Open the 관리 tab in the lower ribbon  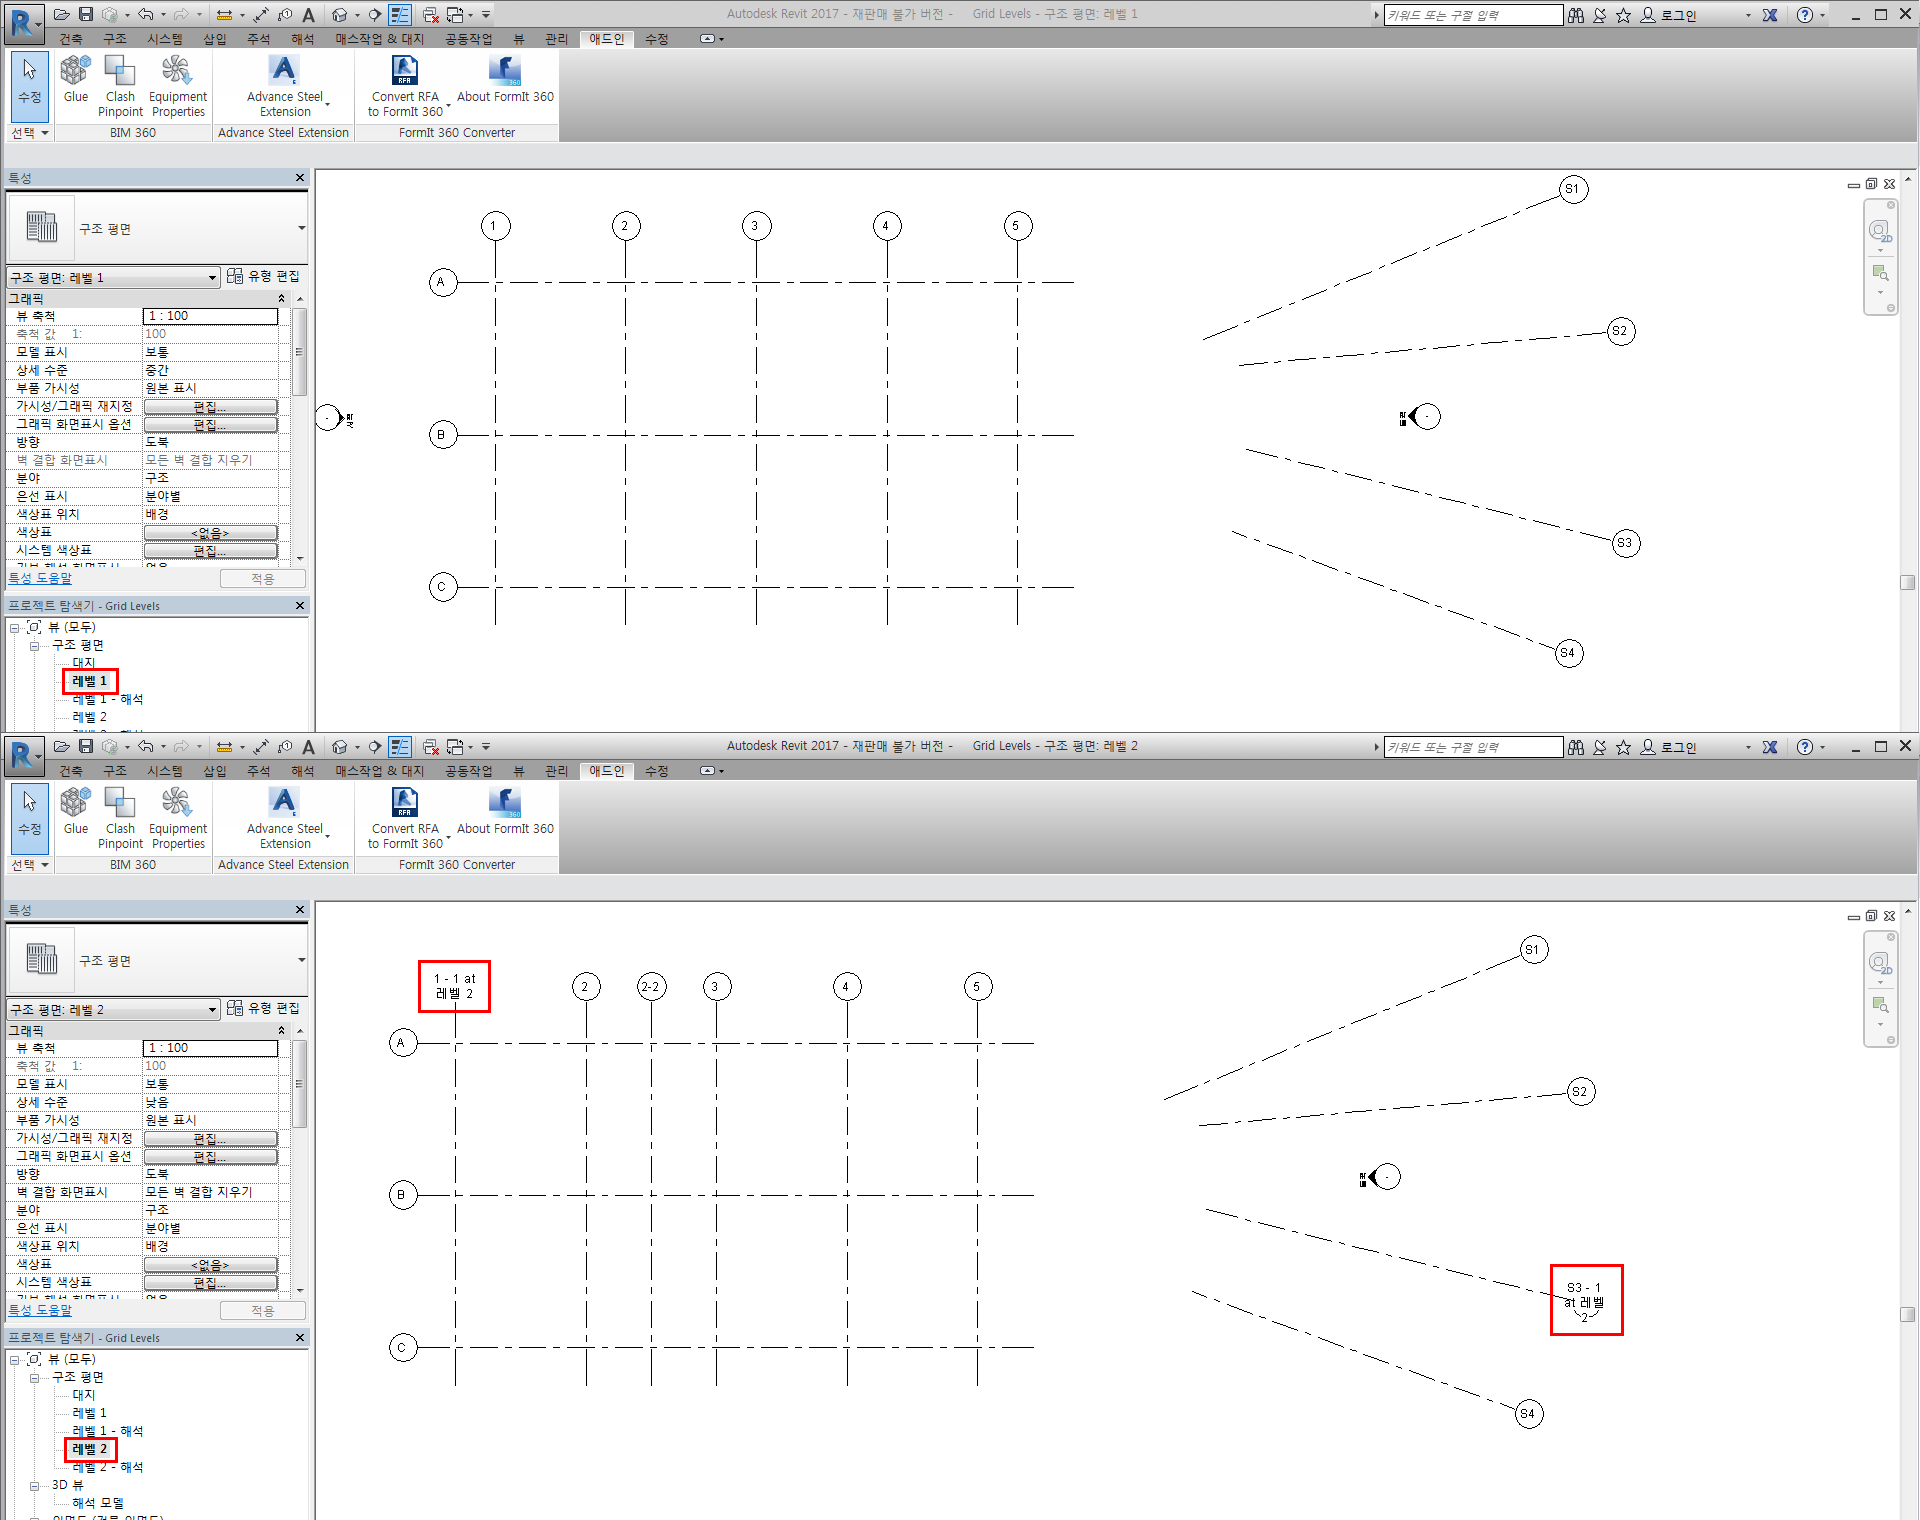pyautogui.click(x=556, y=771)
